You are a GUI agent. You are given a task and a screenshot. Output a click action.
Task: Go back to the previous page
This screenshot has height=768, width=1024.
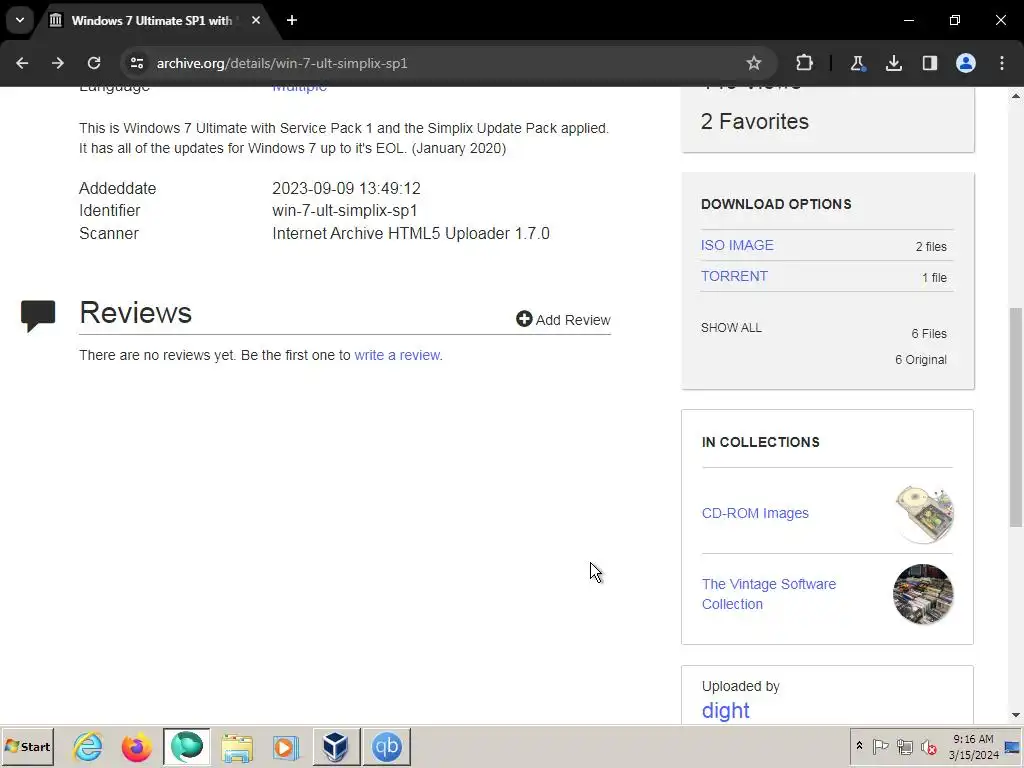coord(22,63)
